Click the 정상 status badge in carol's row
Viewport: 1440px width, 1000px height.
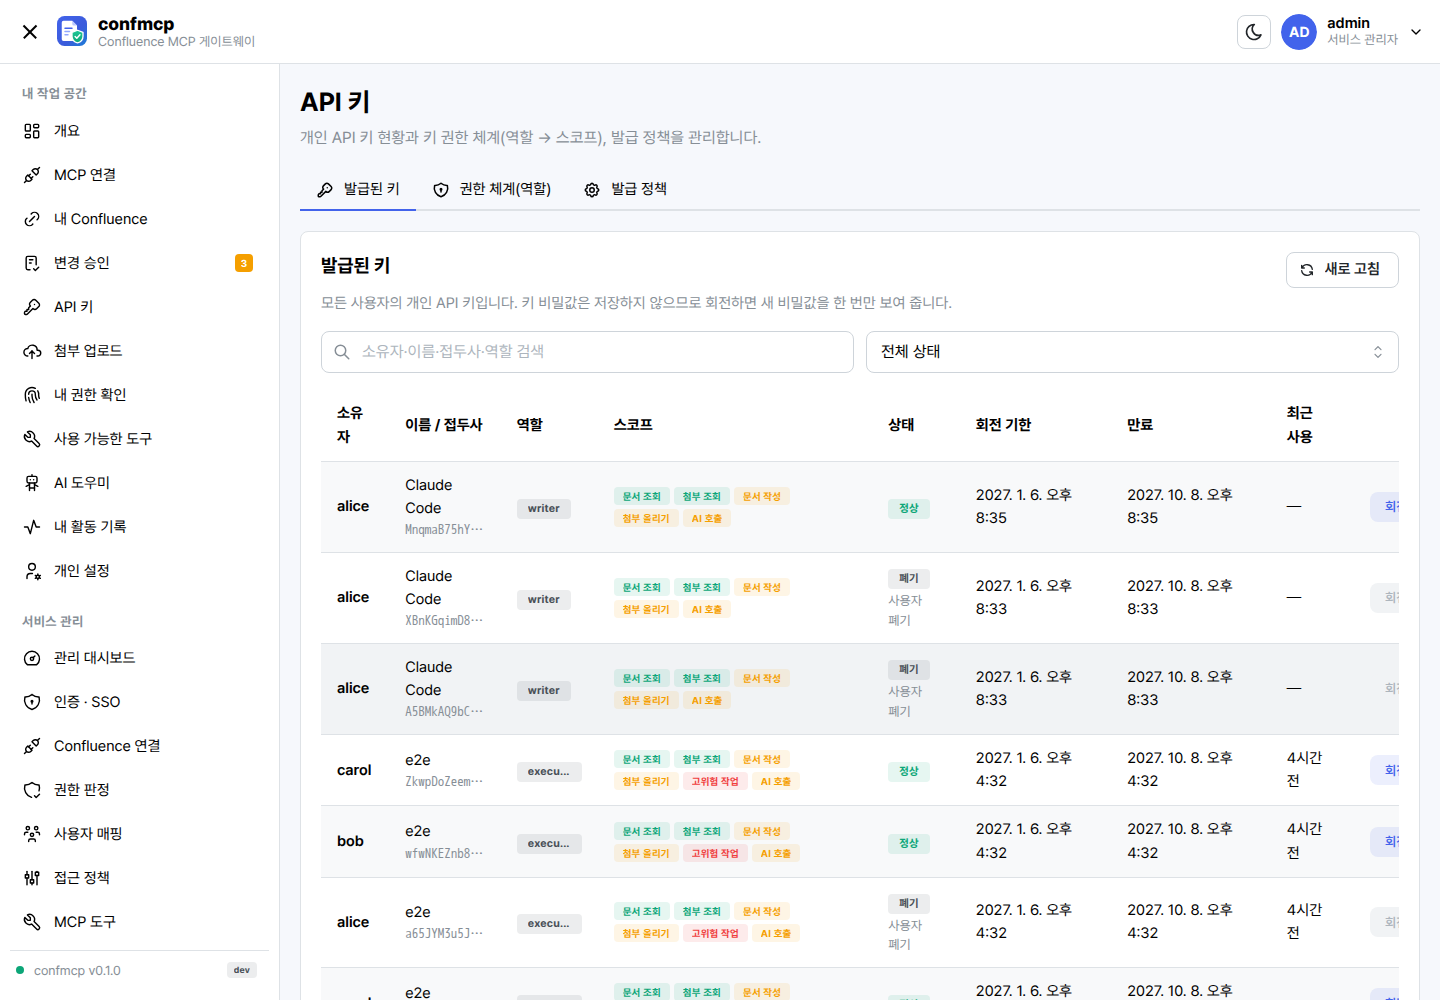pos(909,771)
